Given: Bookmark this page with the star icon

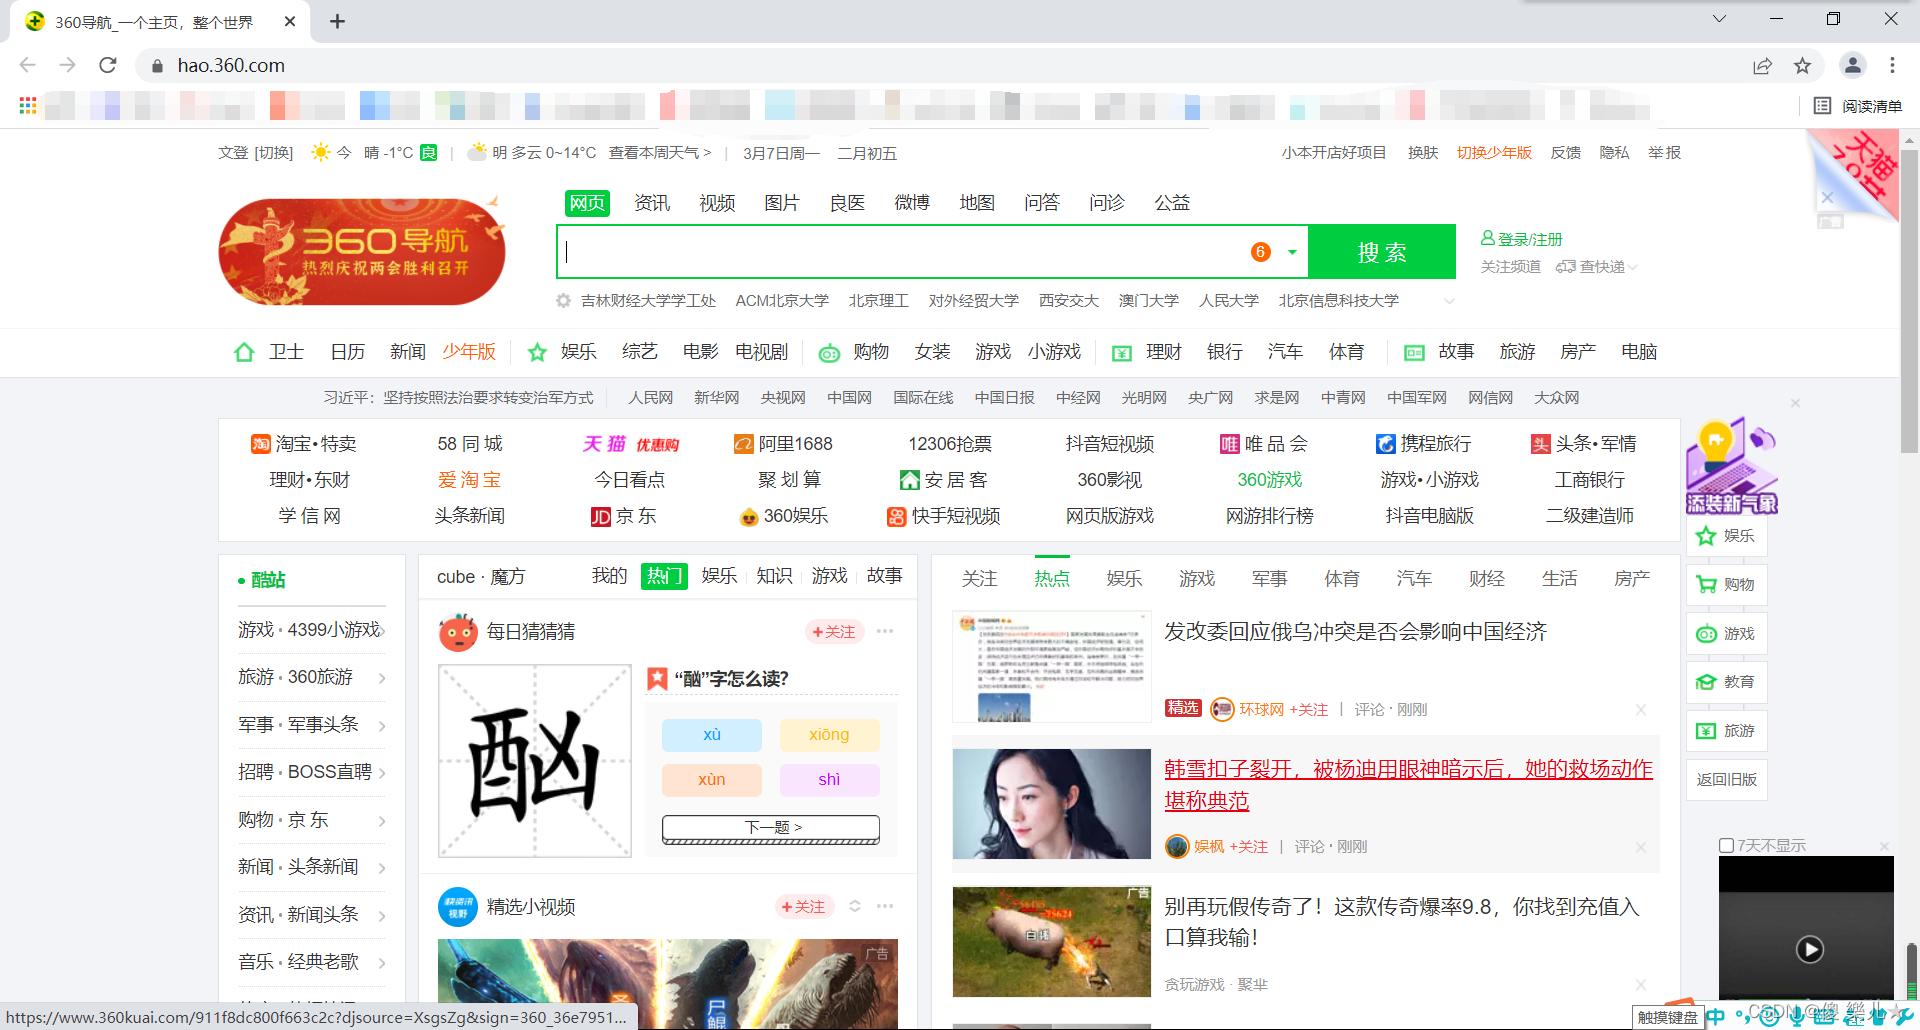Looking at the screenshot, I should tap(1802, 65).
